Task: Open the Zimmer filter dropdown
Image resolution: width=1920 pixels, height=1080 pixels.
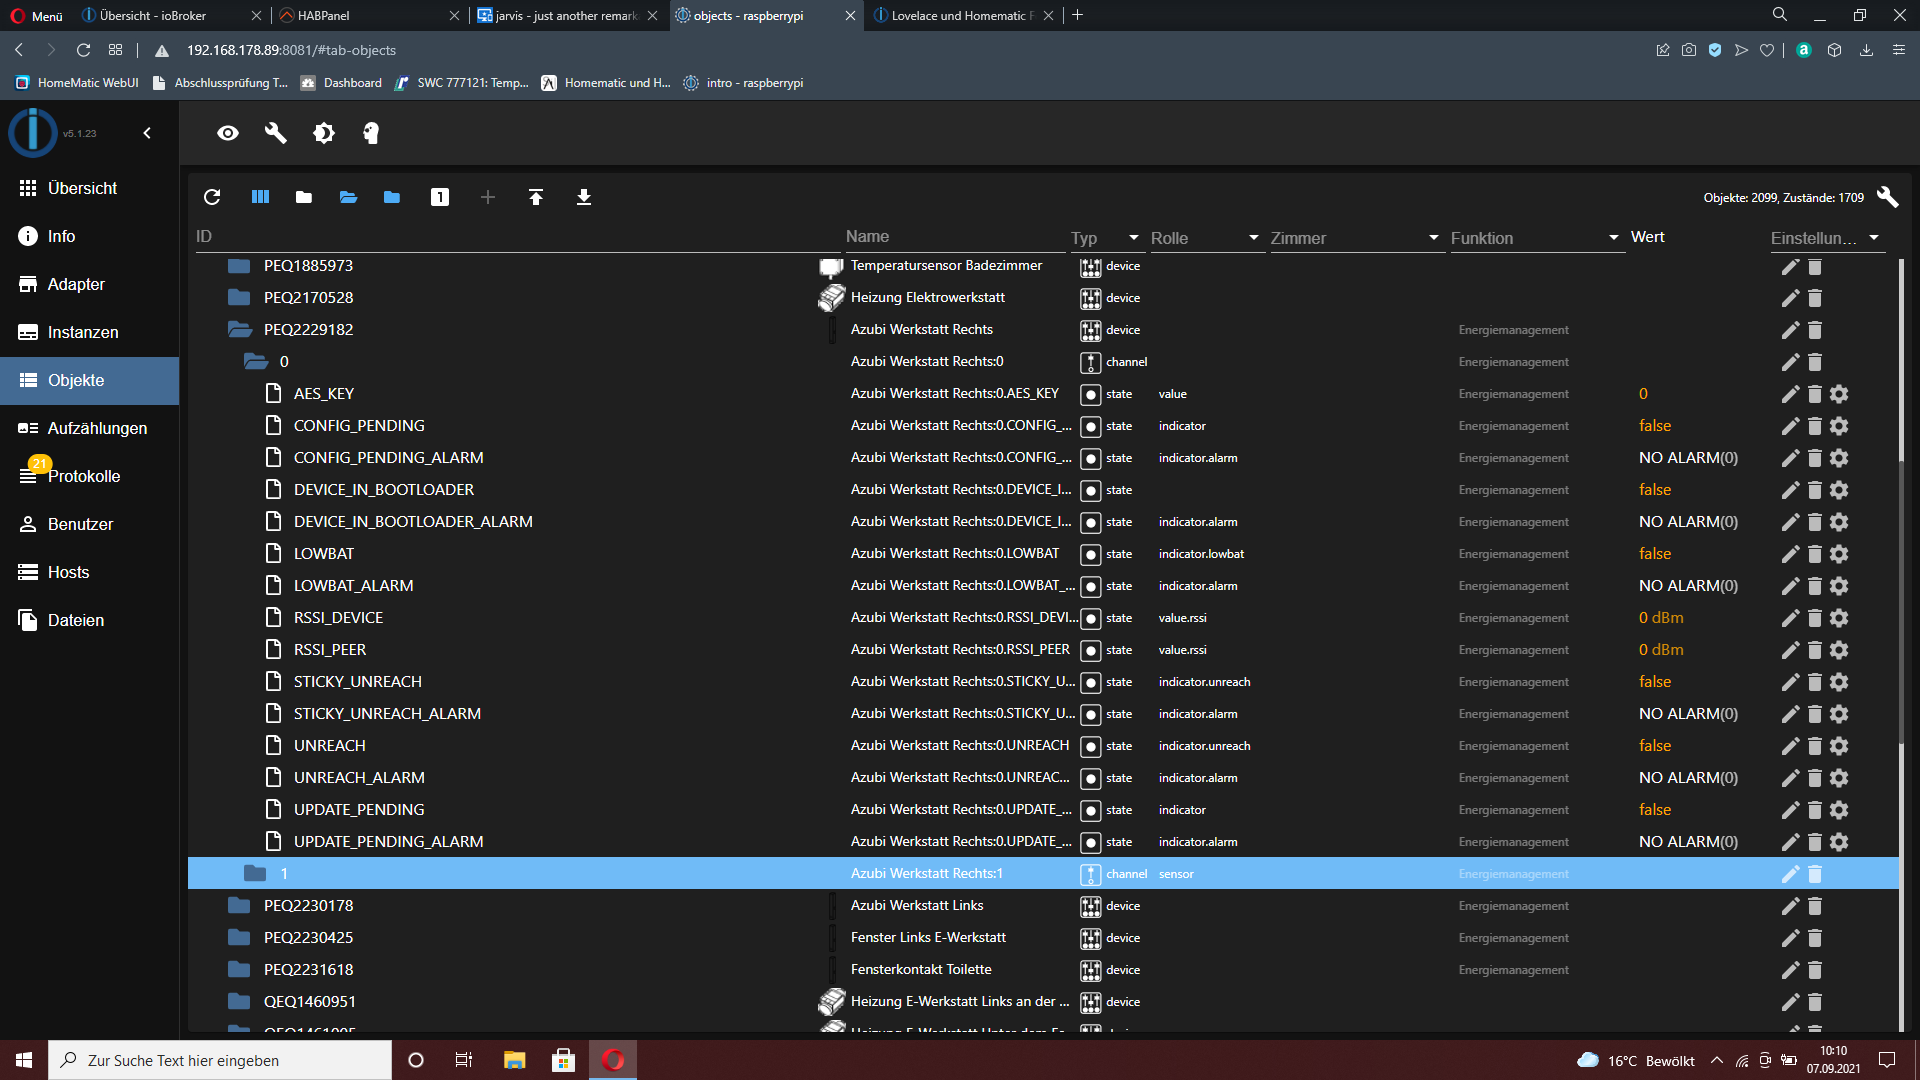Action: pos(1433,238)
